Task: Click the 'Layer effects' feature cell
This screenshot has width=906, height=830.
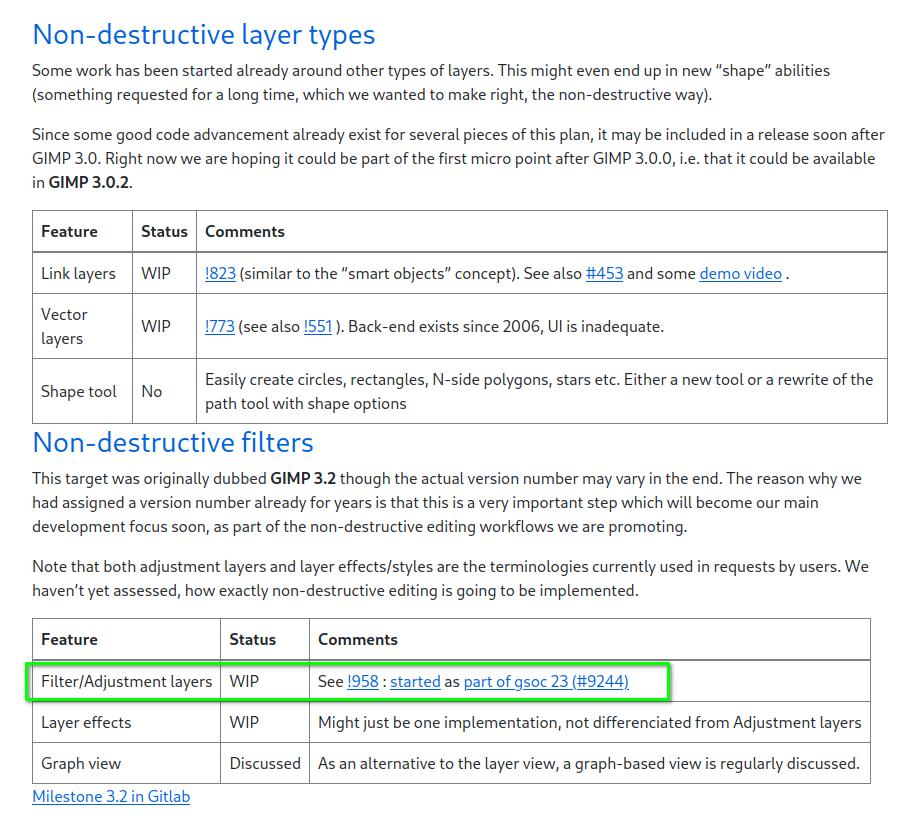Action: (86, 722)
